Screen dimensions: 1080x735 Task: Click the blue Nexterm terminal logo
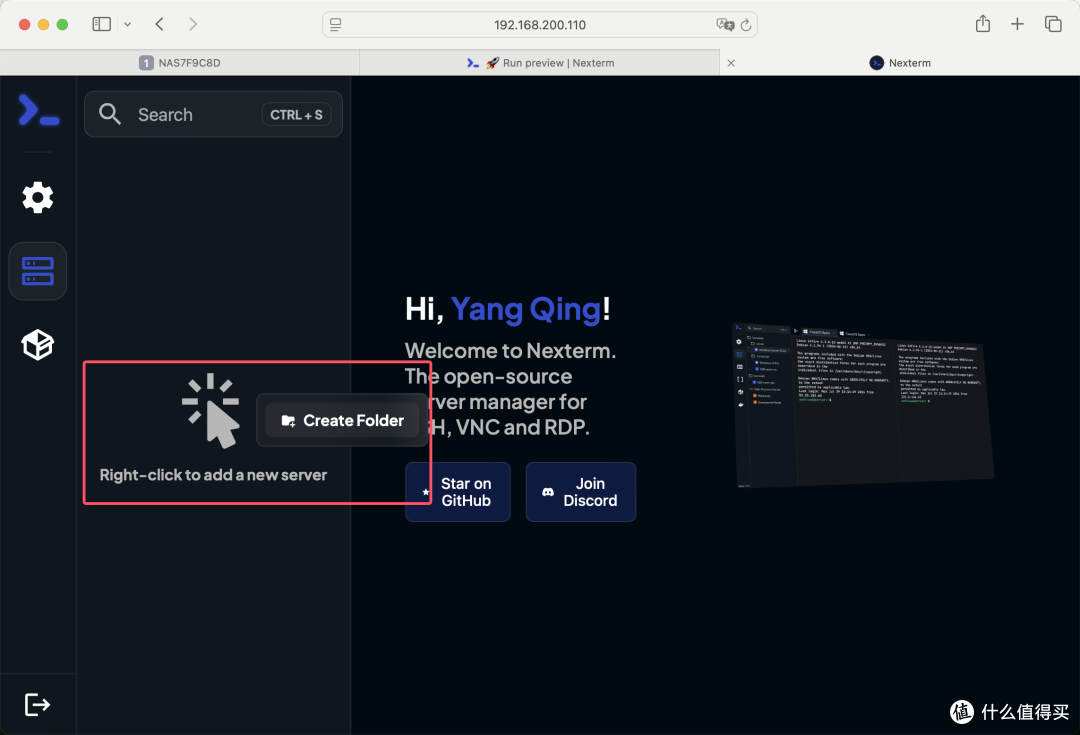point(37,110)
